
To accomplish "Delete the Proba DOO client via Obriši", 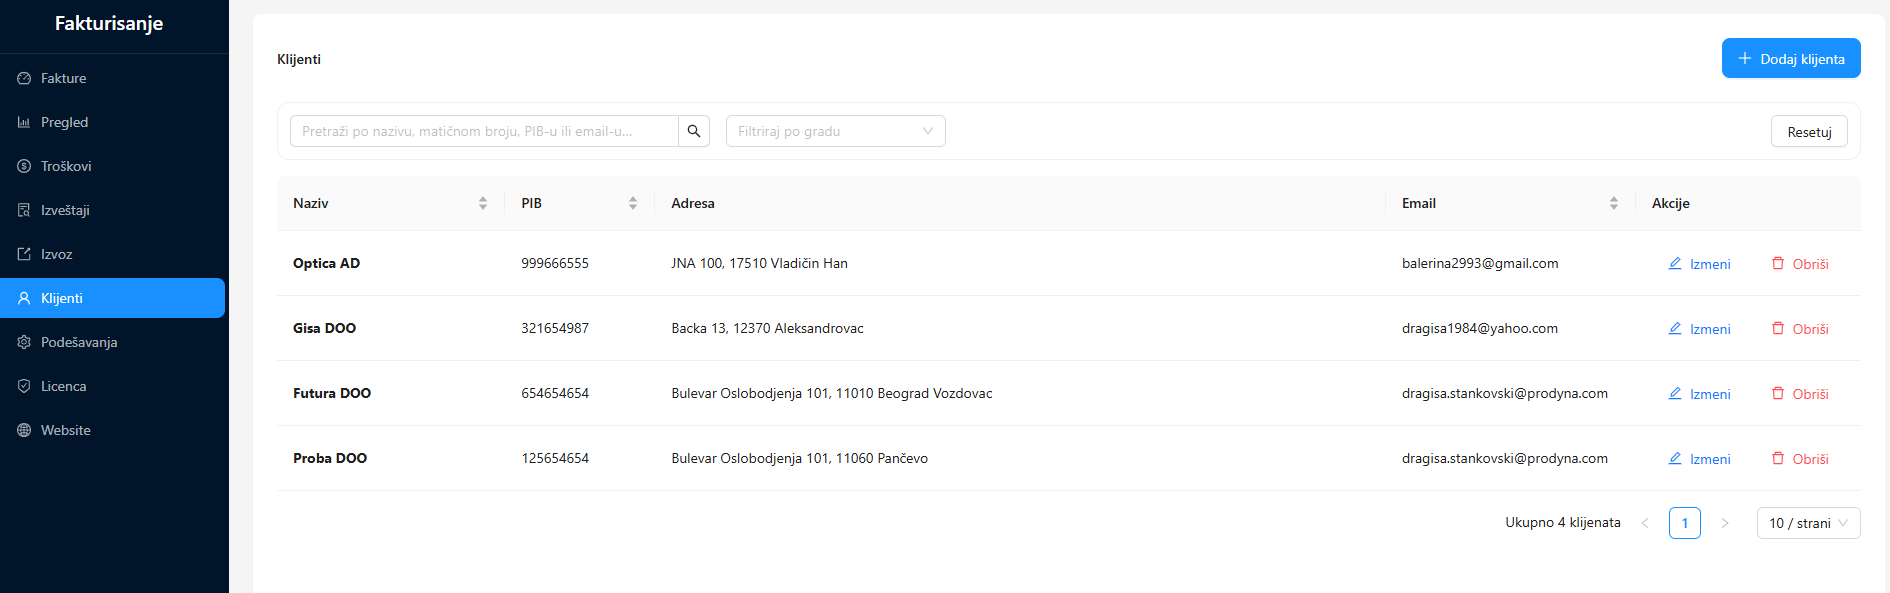I will pyautogui.click(x=1800, y=459).
